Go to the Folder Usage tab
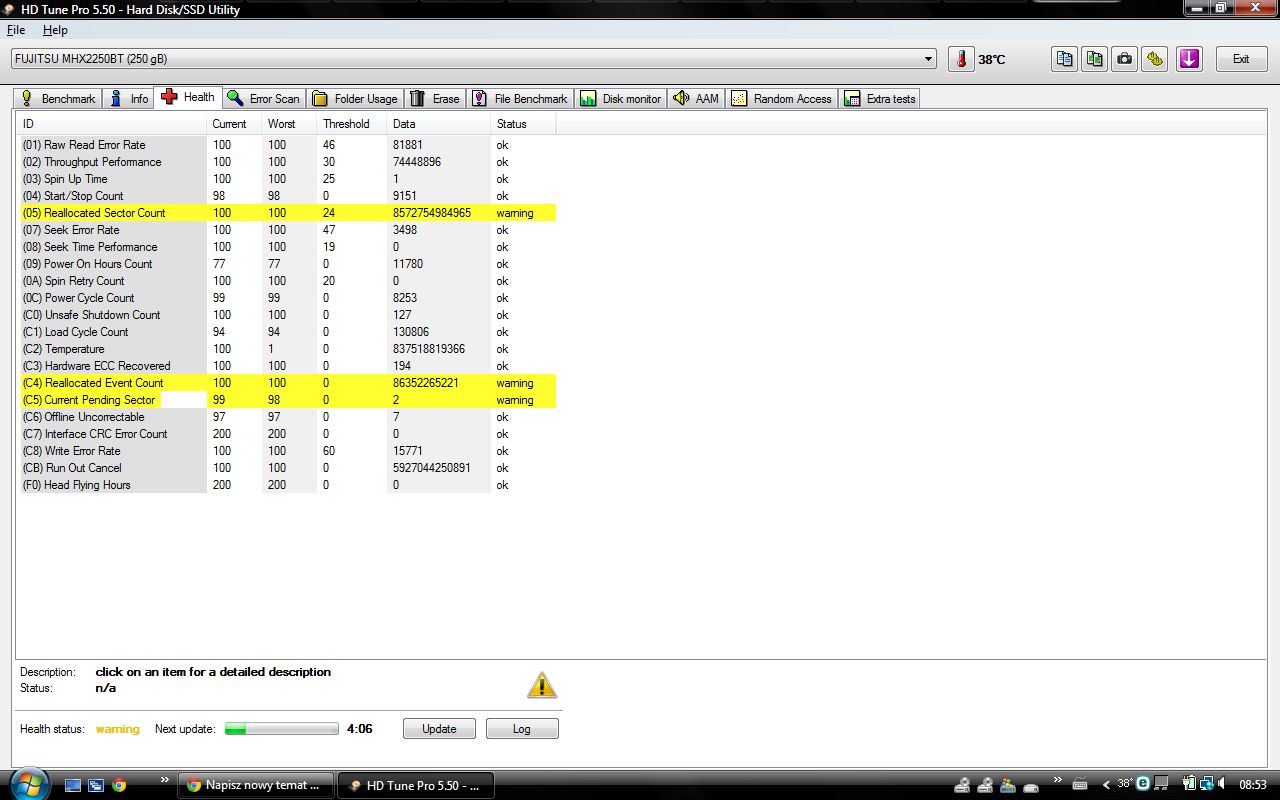 click(x=355, y=98)
